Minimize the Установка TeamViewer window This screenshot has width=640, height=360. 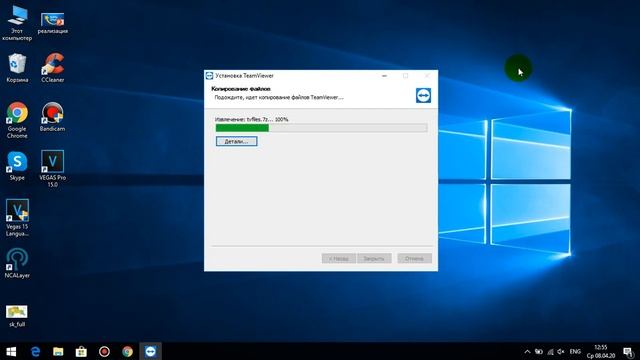(384, 76)
